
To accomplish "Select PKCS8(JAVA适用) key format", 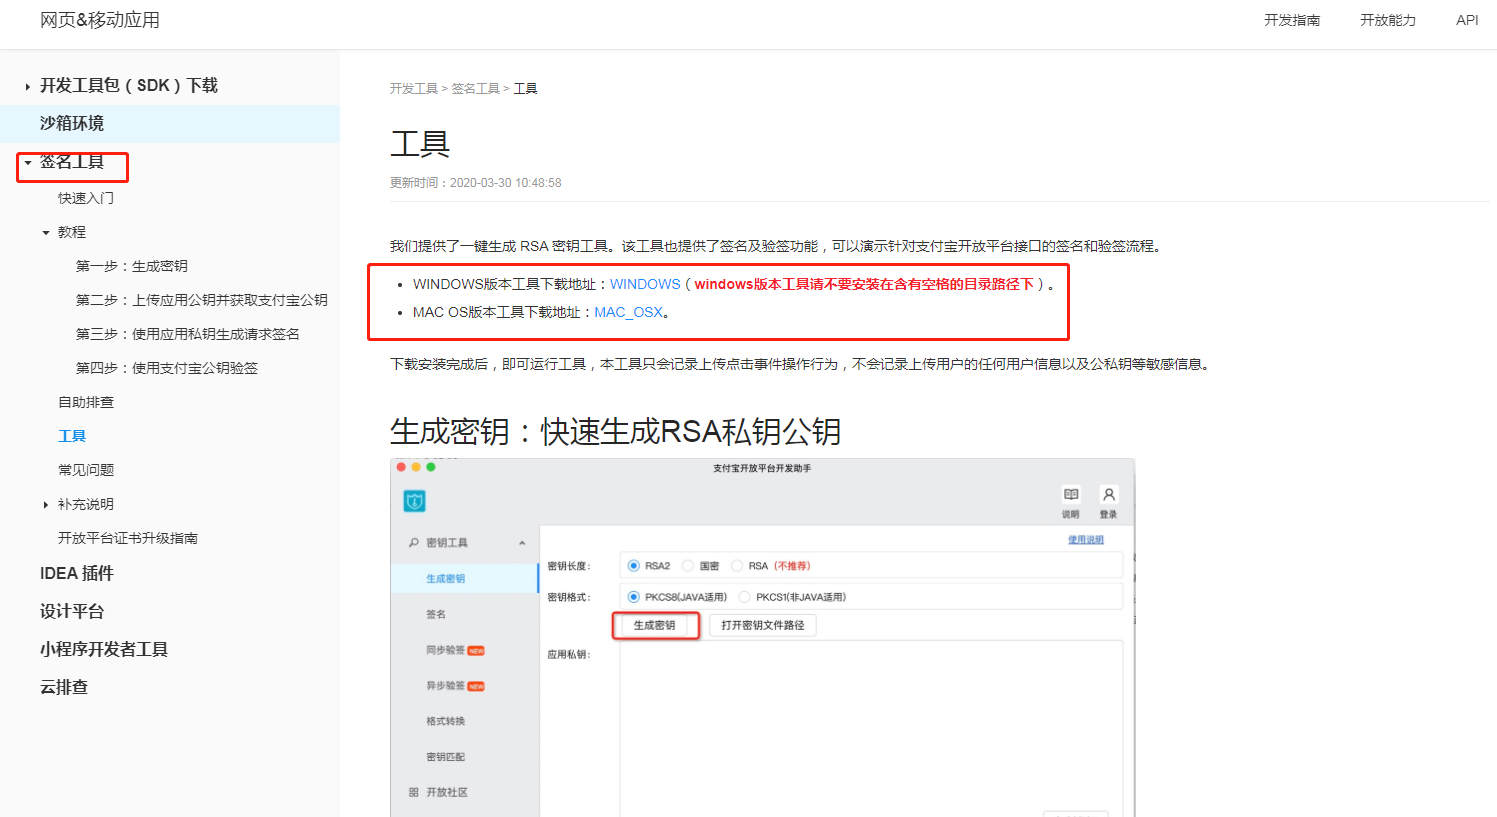I will 633,597.
